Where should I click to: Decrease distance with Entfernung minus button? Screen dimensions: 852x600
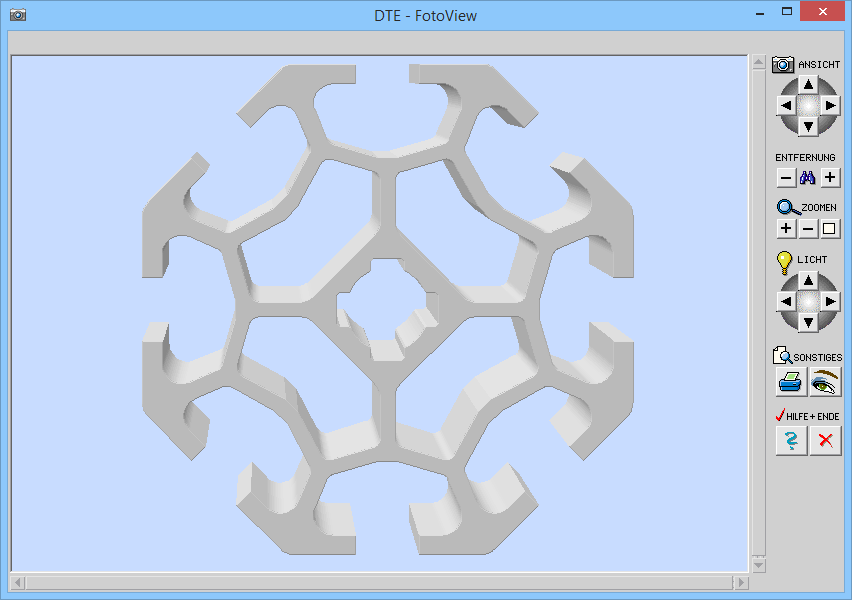click(x=786, y=178)
